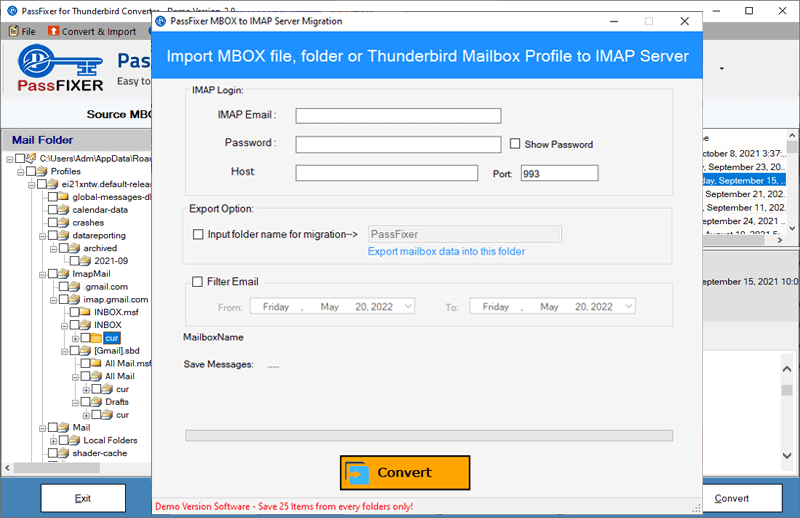Collapse the [Gmail].sbd tree node
Viewport: 800px width, 518px height.
[x=64, y=351]
